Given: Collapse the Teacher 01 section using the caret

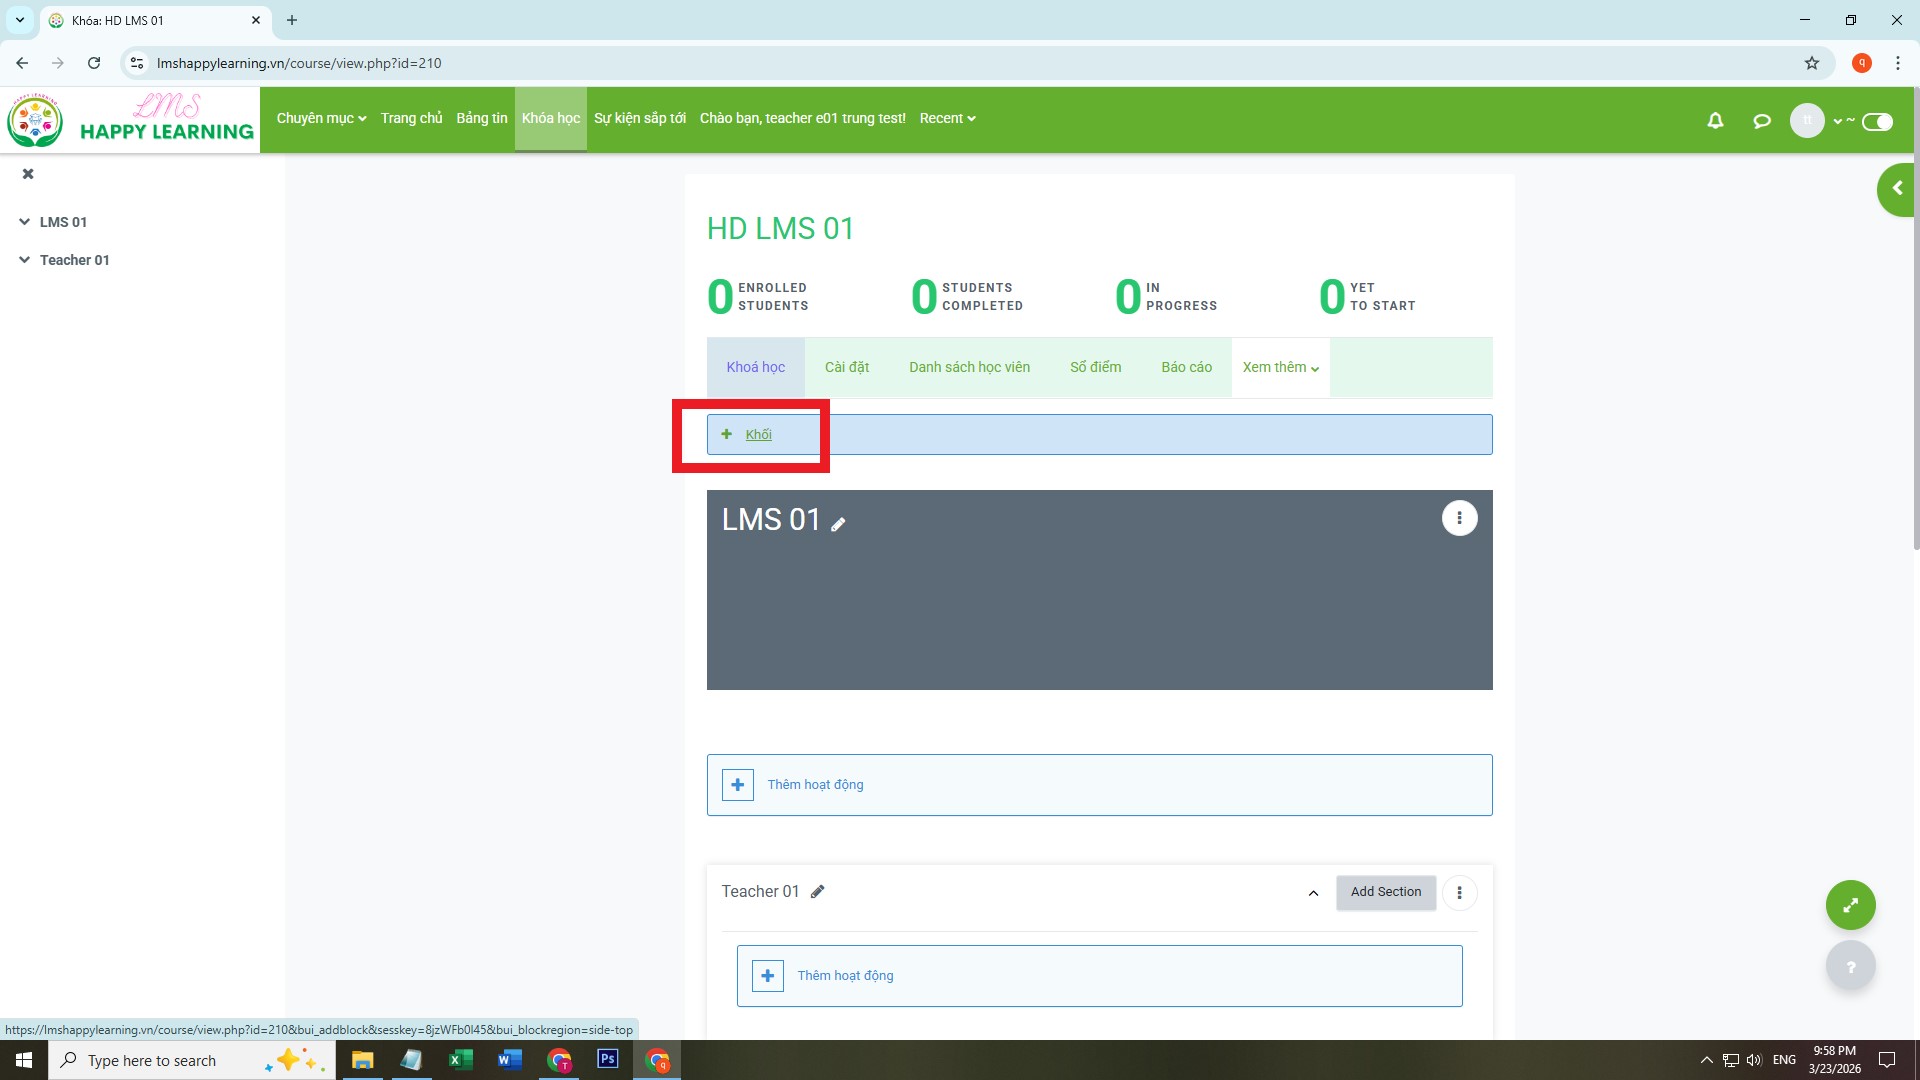Looking at the screenshot, I should point(1313,893).
